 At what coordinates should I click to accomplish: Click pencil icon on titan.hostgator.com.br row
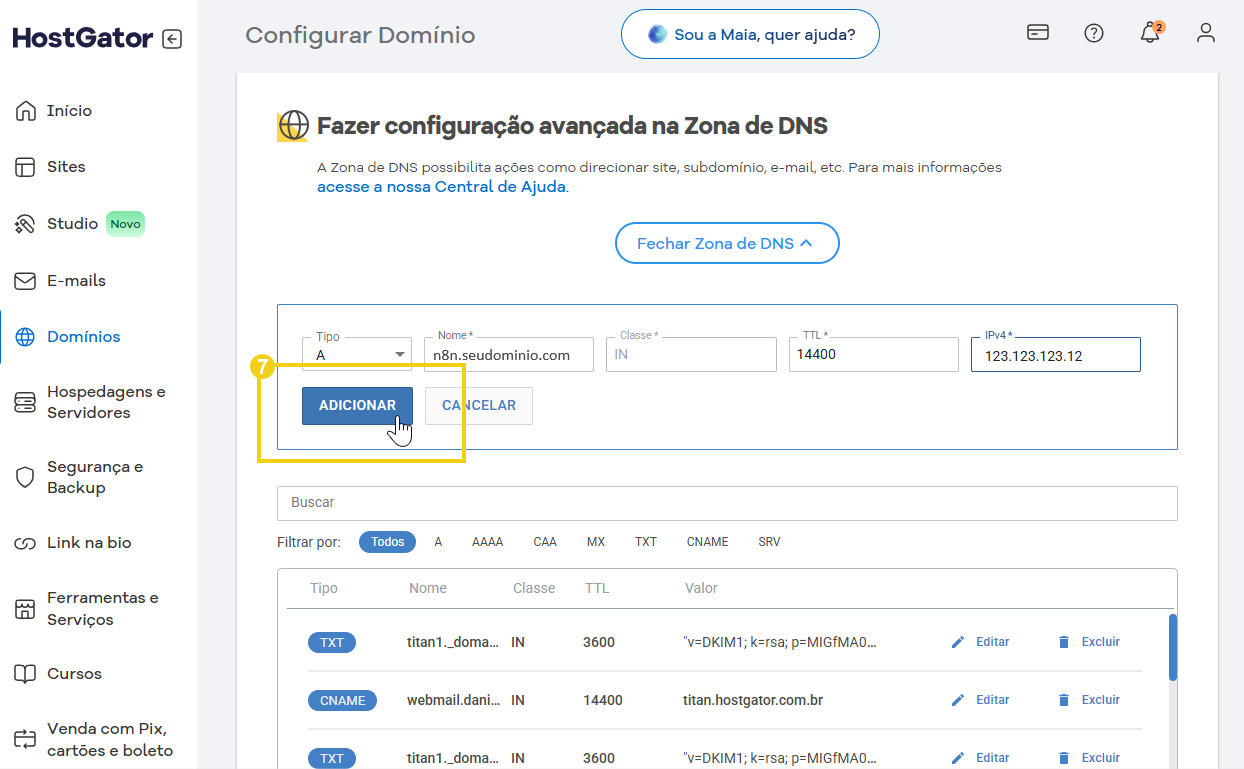click(958, 700)
